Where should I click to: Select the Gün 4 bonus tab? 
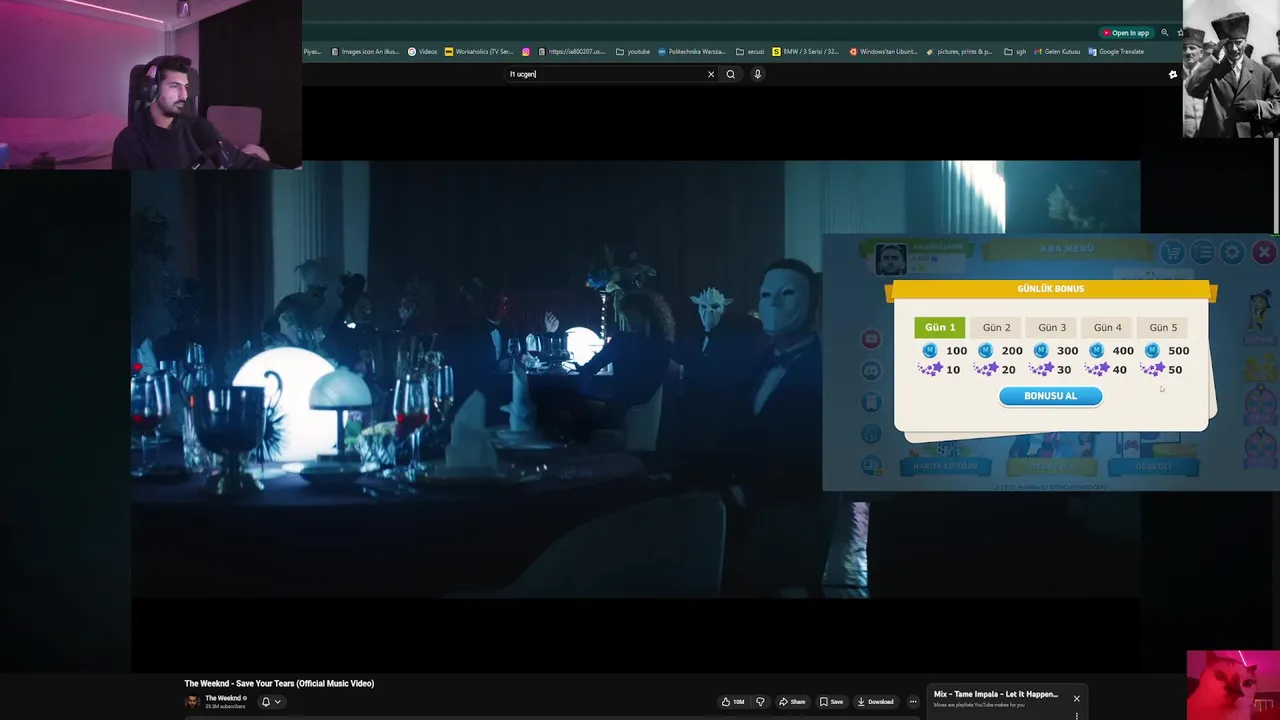point(1107,327)
